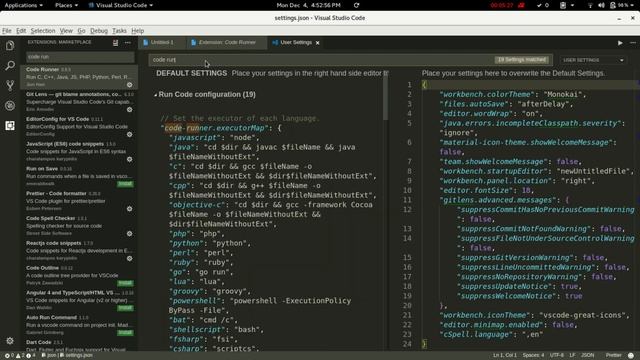Open extensions panel more actions menu
Viewport: 640px width, 360px height.
pos(128,42)
